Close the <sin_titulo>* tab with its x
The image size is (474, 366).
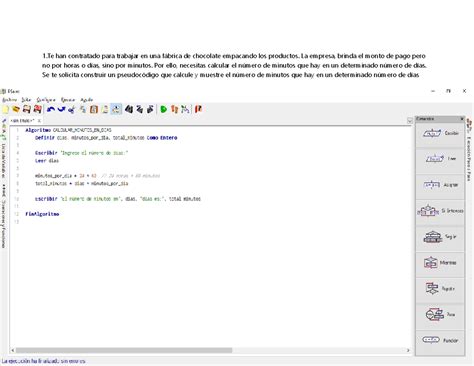tap(39, 121)
